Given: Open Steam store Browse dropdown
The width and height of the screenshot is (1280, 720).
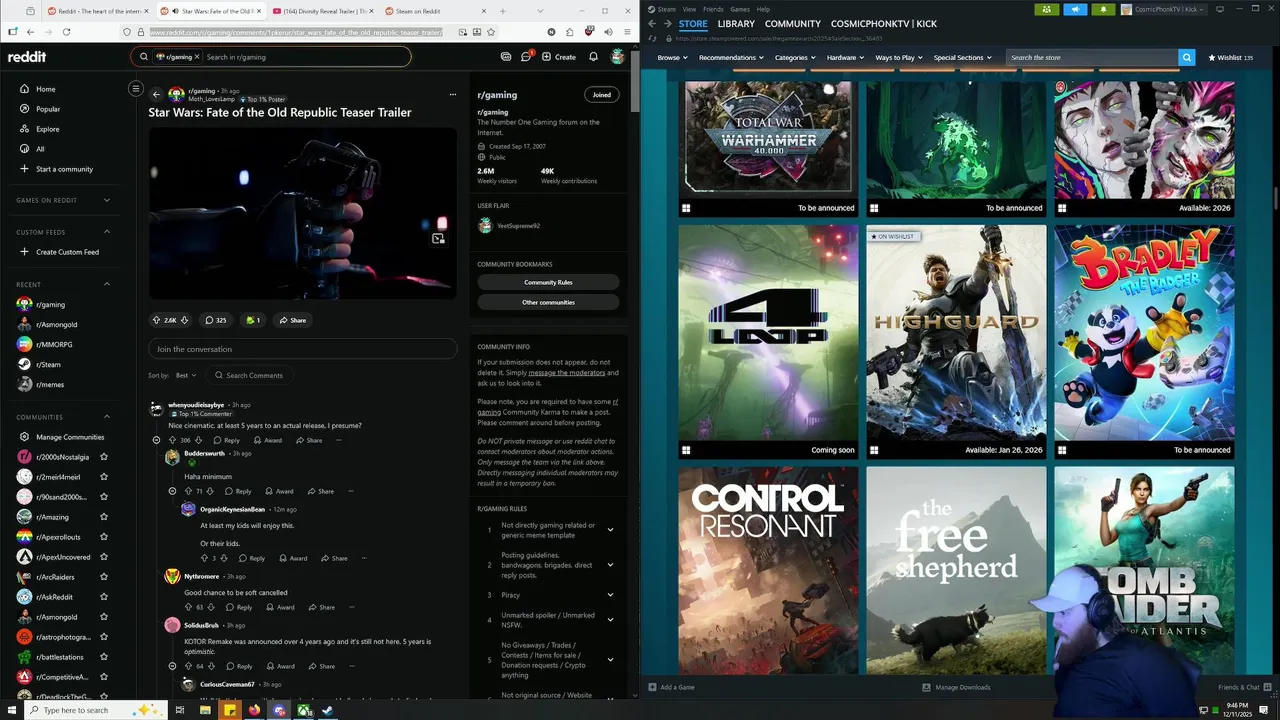Looking at the screenshot, I should [671, 57].
